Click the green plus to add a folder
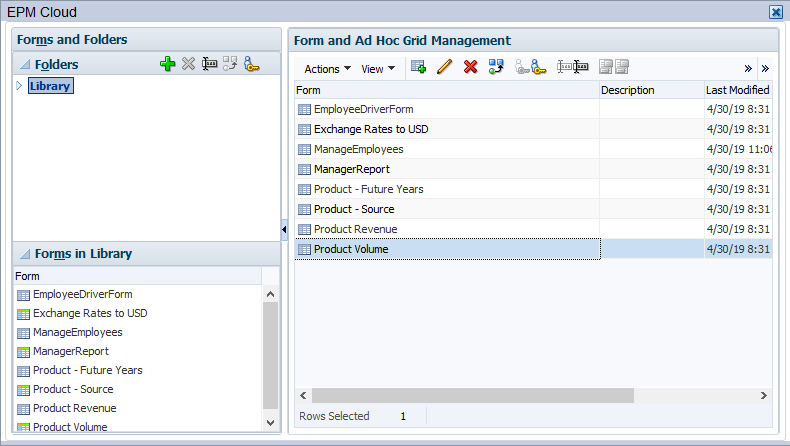The width and height of the screenshot is (790, 446). pos(168,64)
